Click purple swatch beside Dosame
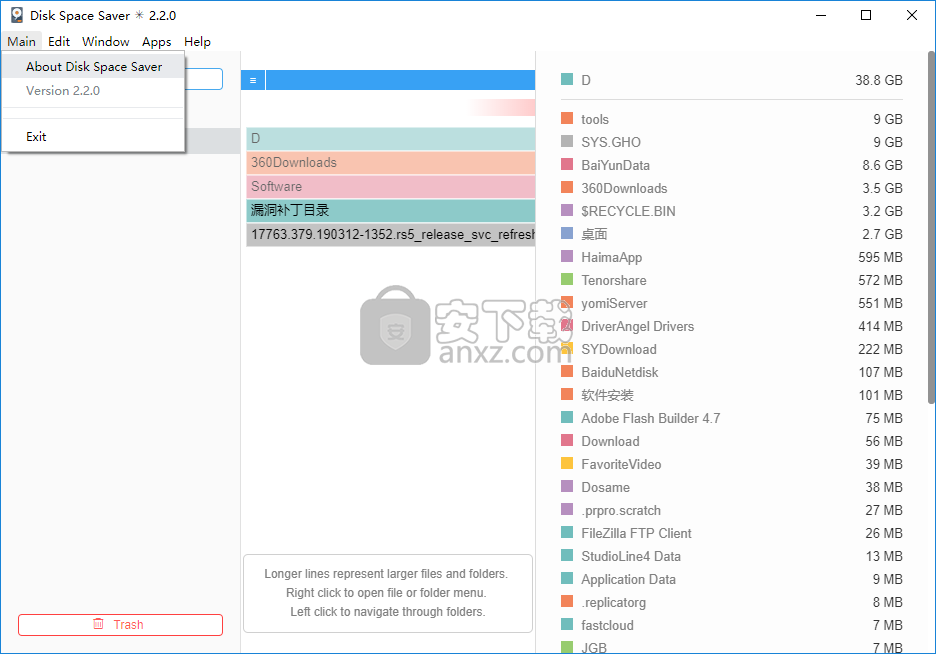Image resolution: width=936 pixels, height=654 pixels. (567, 486)
